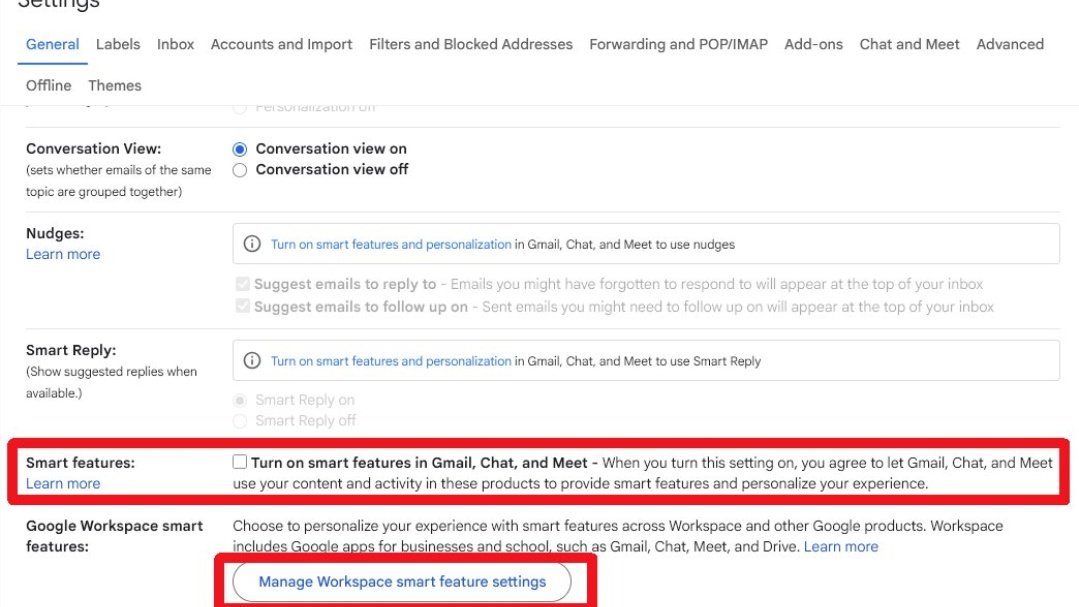Click Manage Workspace smart feature settings button
1079x607 pixels.
402,582
